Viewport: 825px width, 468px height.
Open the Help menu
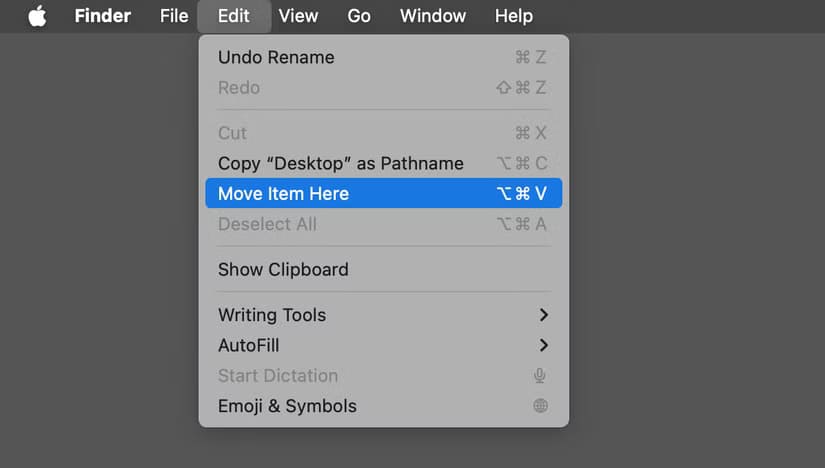[514, 16]
